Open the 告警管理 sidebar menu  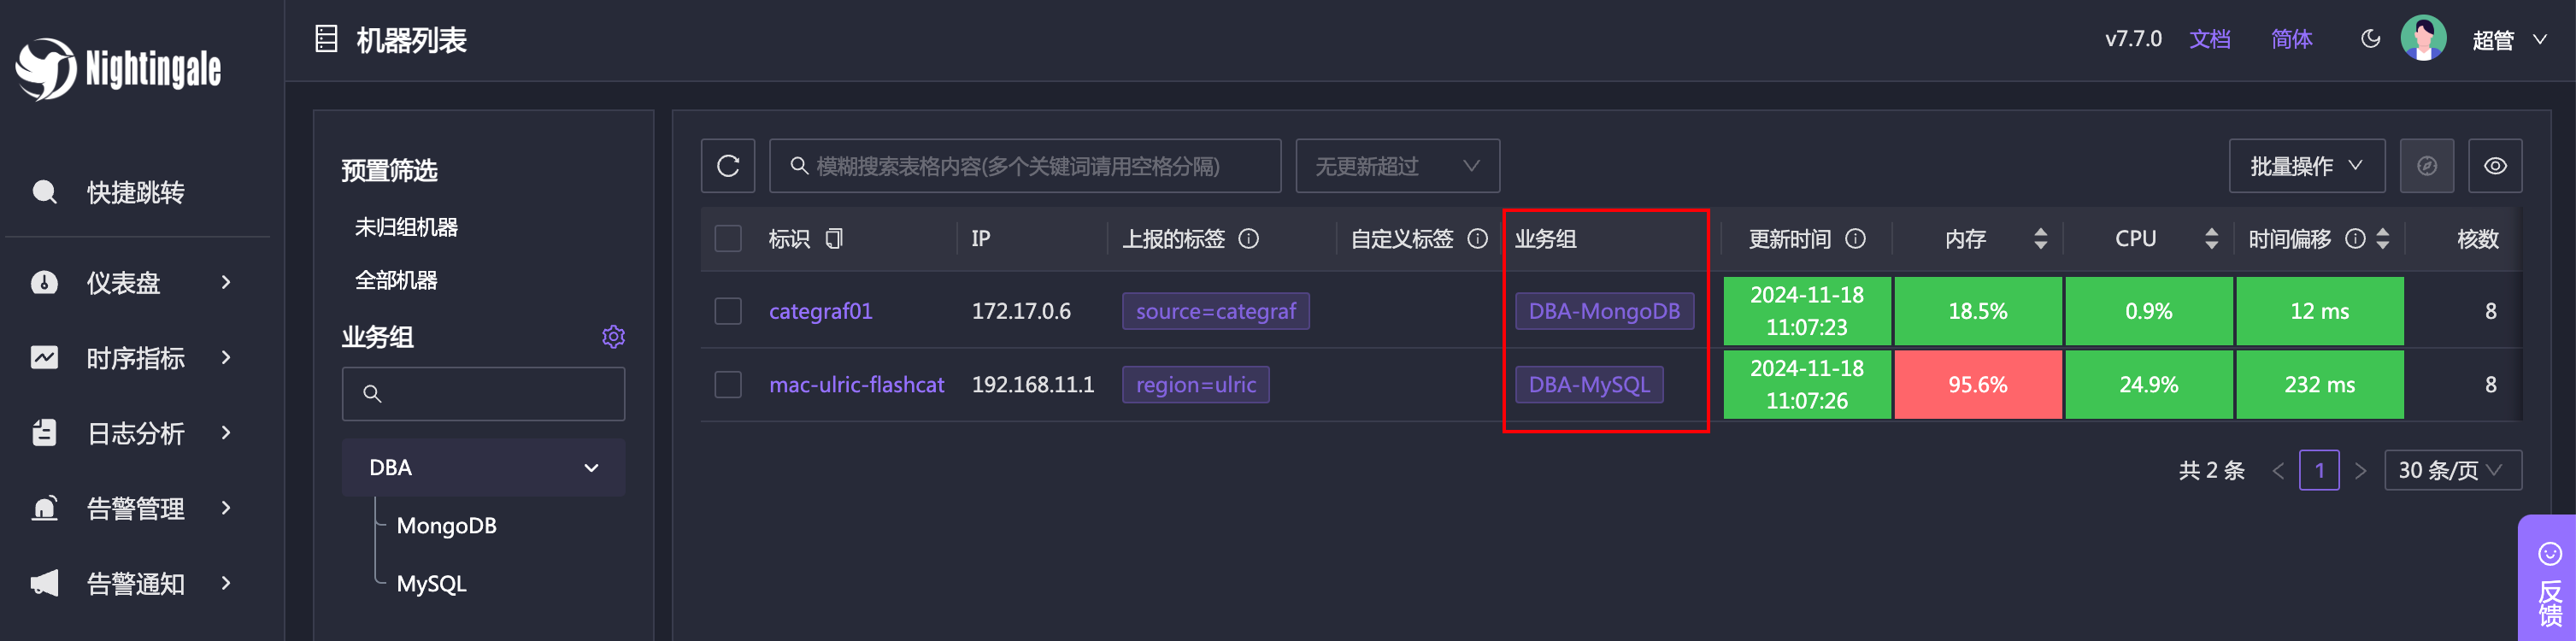137,509
